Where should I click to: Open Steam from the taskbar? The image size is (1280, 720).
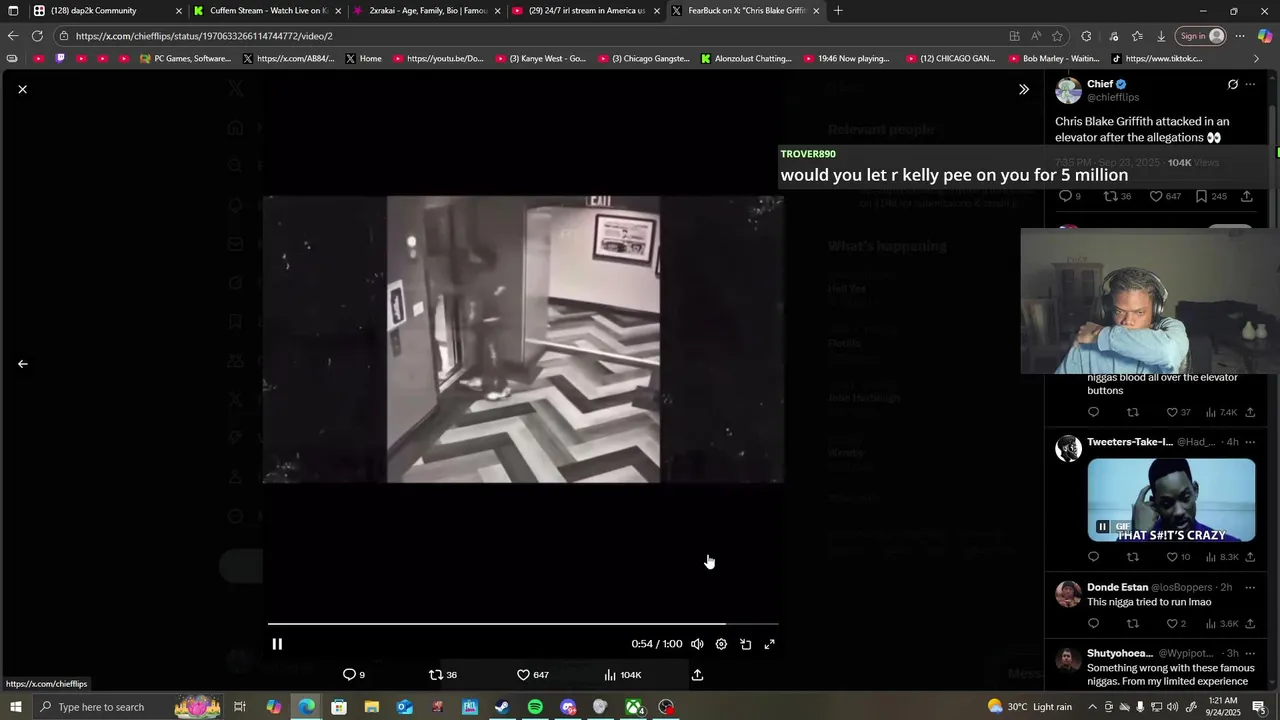502,707
